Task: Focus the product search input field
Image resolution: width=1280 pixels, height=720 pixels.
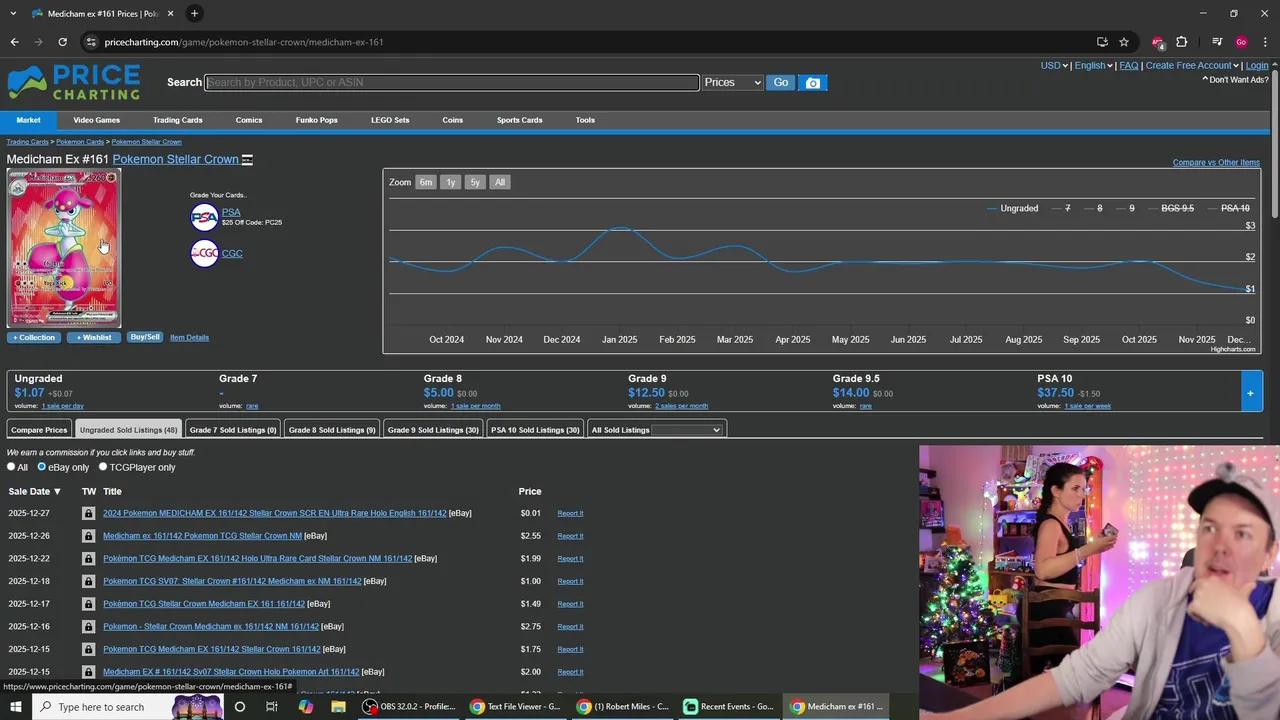Action: [x=452, y=83]
